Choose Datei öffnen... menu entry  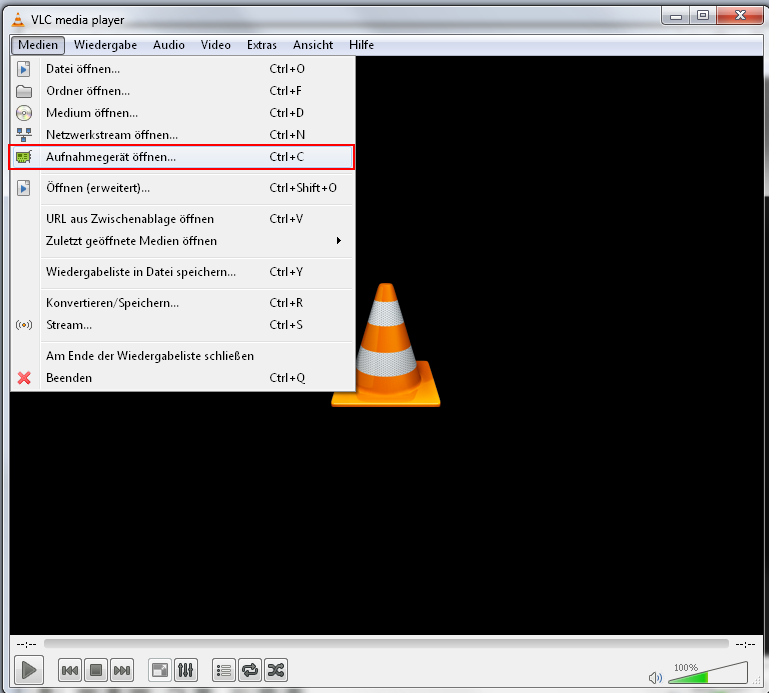click(182, 69)
